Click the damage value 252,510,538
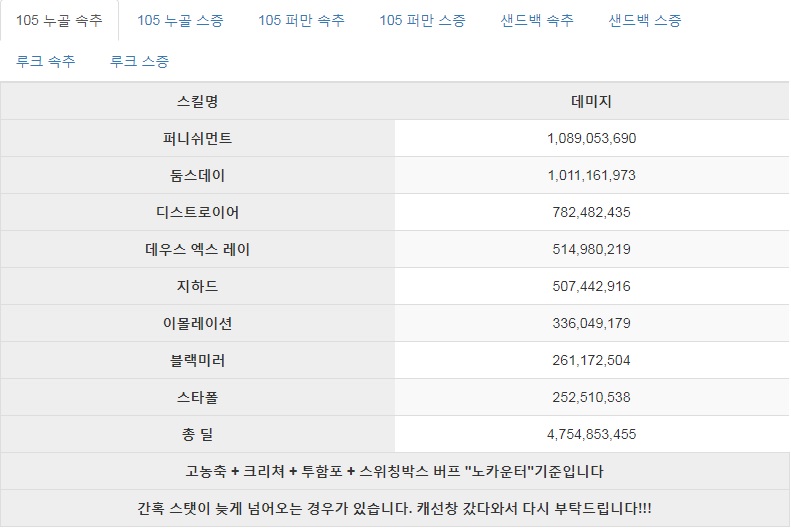 (592, 397)
